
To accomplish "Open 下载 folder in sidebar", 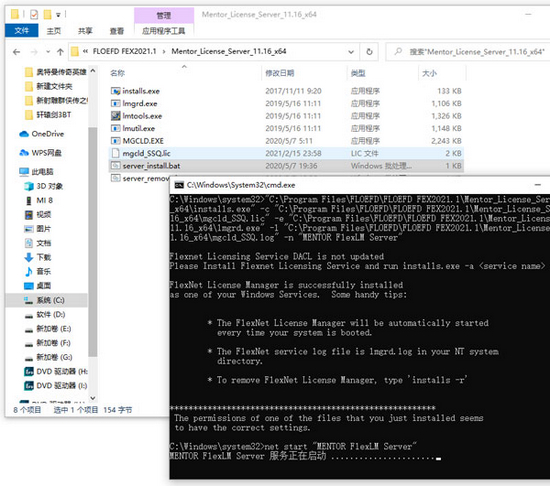I will click(38, 257).
